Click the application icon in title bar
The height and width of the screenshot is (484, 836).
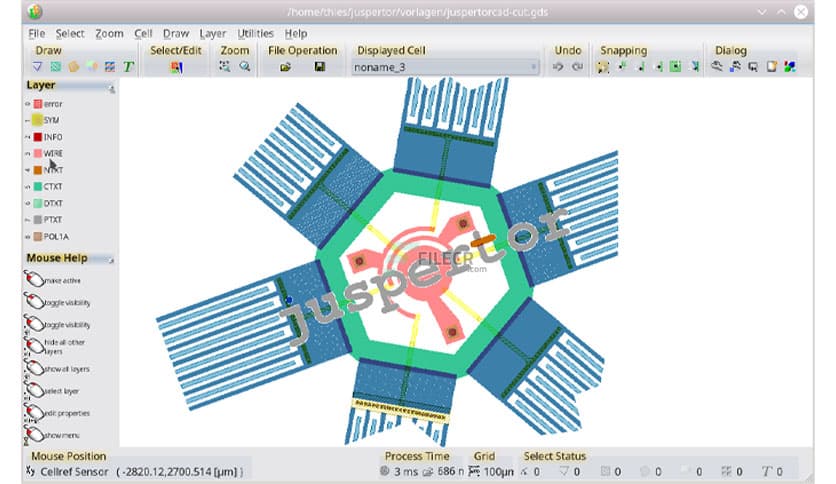[35, 11]
